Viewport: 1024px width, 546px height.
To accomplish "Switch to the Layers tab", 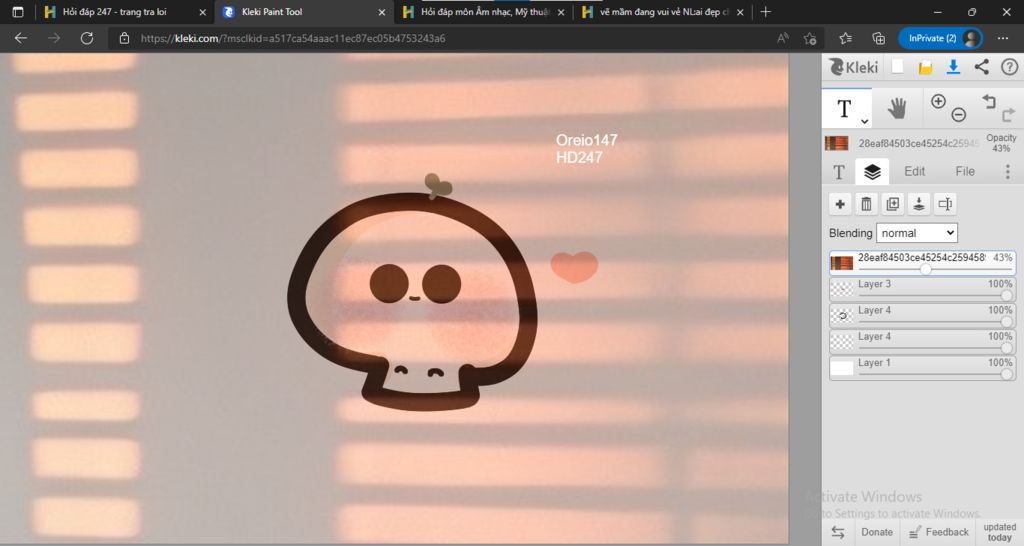I will pyautogui.click(x=872, y=172).
